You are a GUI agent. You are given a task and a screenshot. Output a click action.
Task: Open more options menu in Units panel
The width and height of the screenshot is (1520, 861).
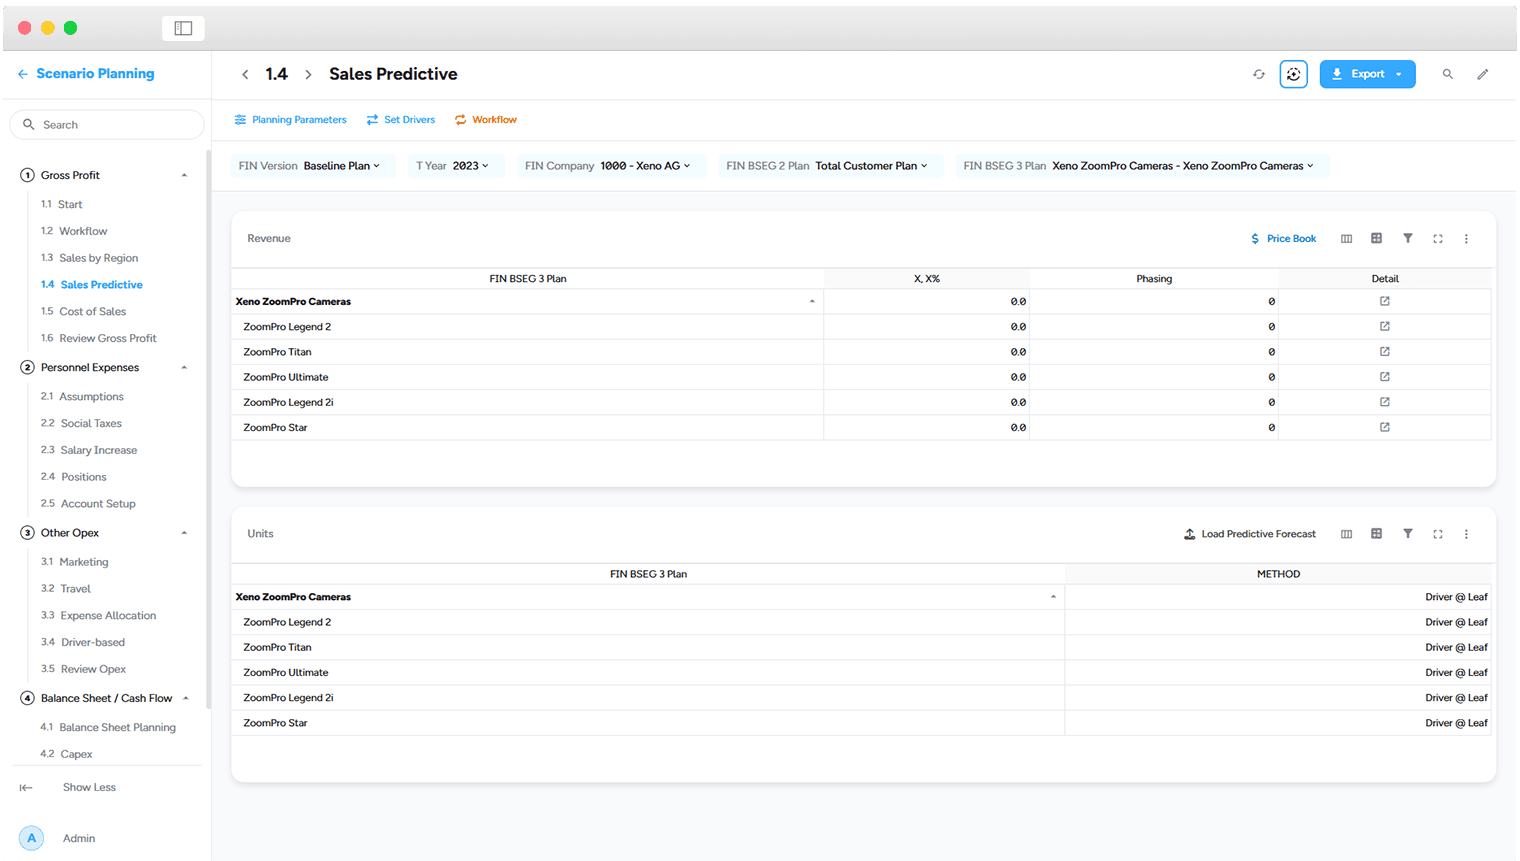point(1467,534)
